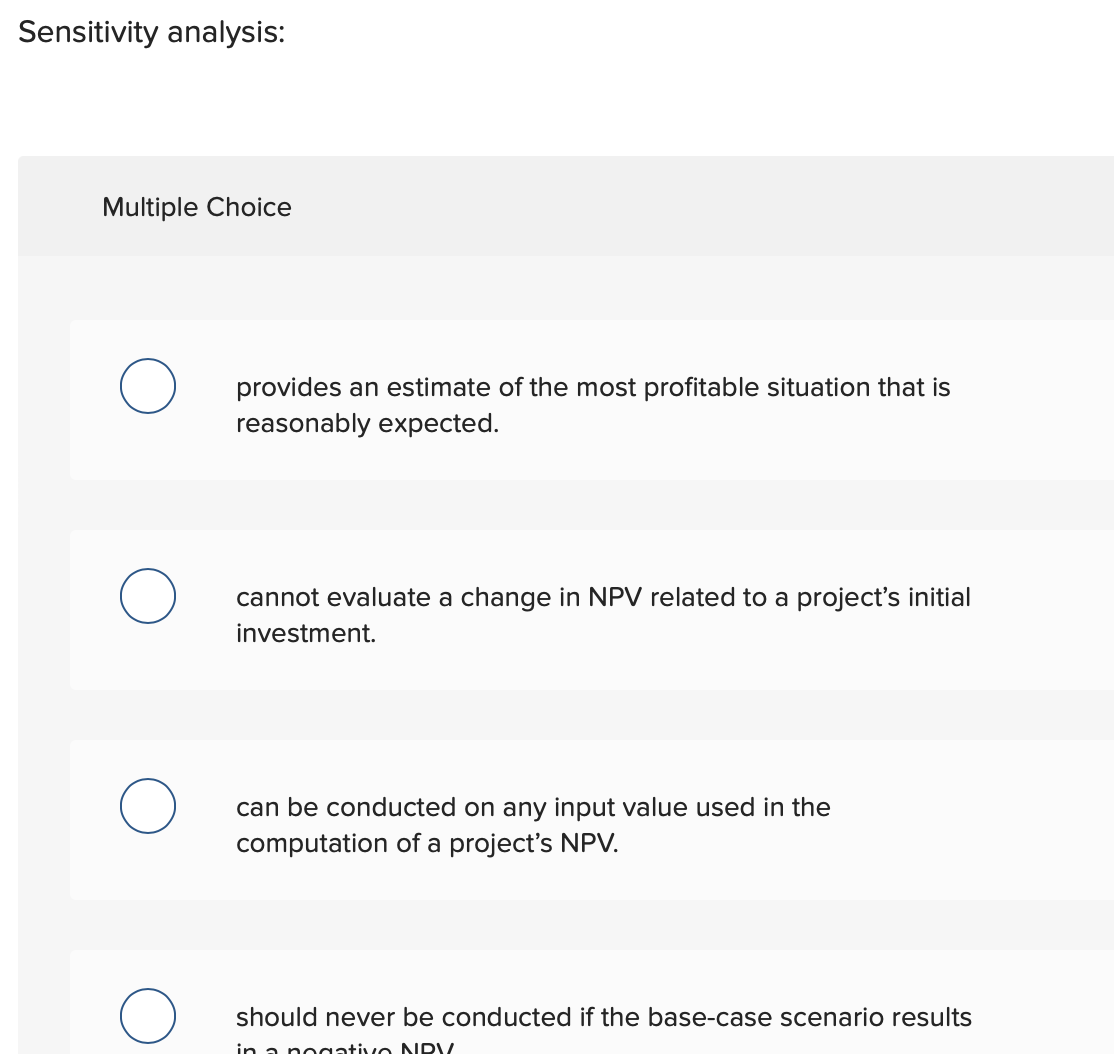
Task: Click the question text 'Sensitivity analysis:'
Action: [x=151, y=32]
